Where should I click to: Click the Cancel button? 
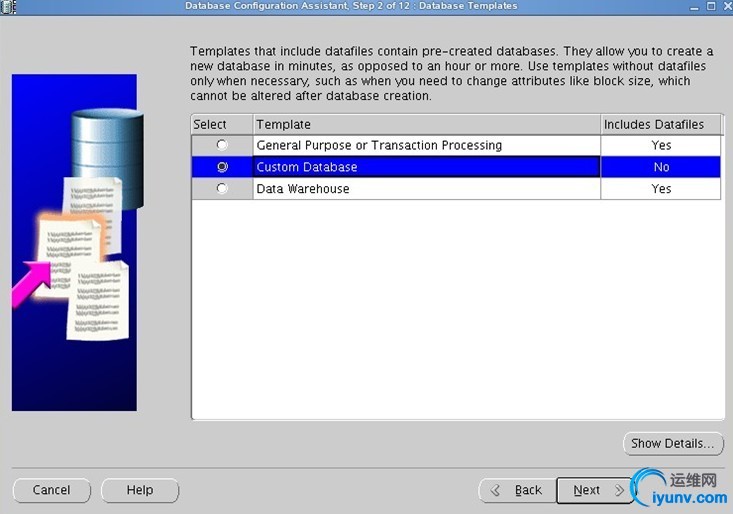tap(51, 490)
